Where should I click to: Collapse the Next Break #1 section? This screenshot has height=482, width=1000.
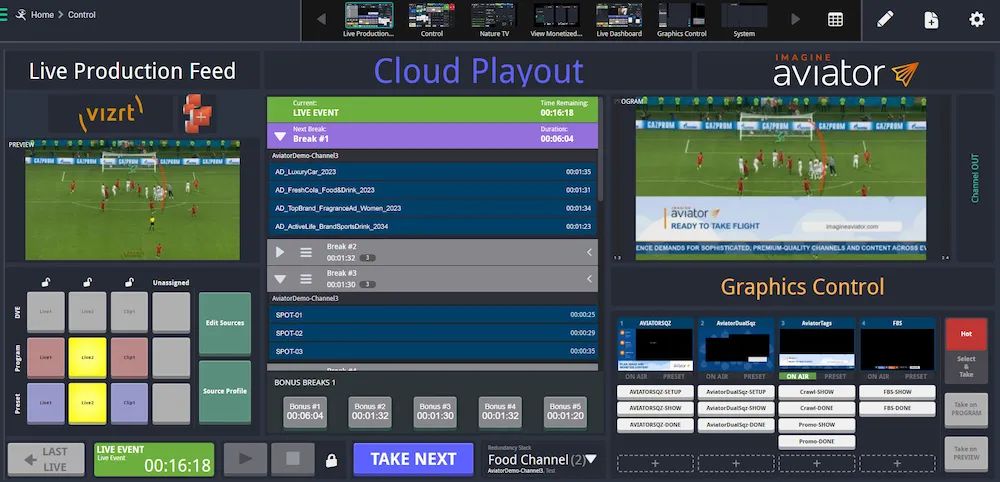click(280, 136)
